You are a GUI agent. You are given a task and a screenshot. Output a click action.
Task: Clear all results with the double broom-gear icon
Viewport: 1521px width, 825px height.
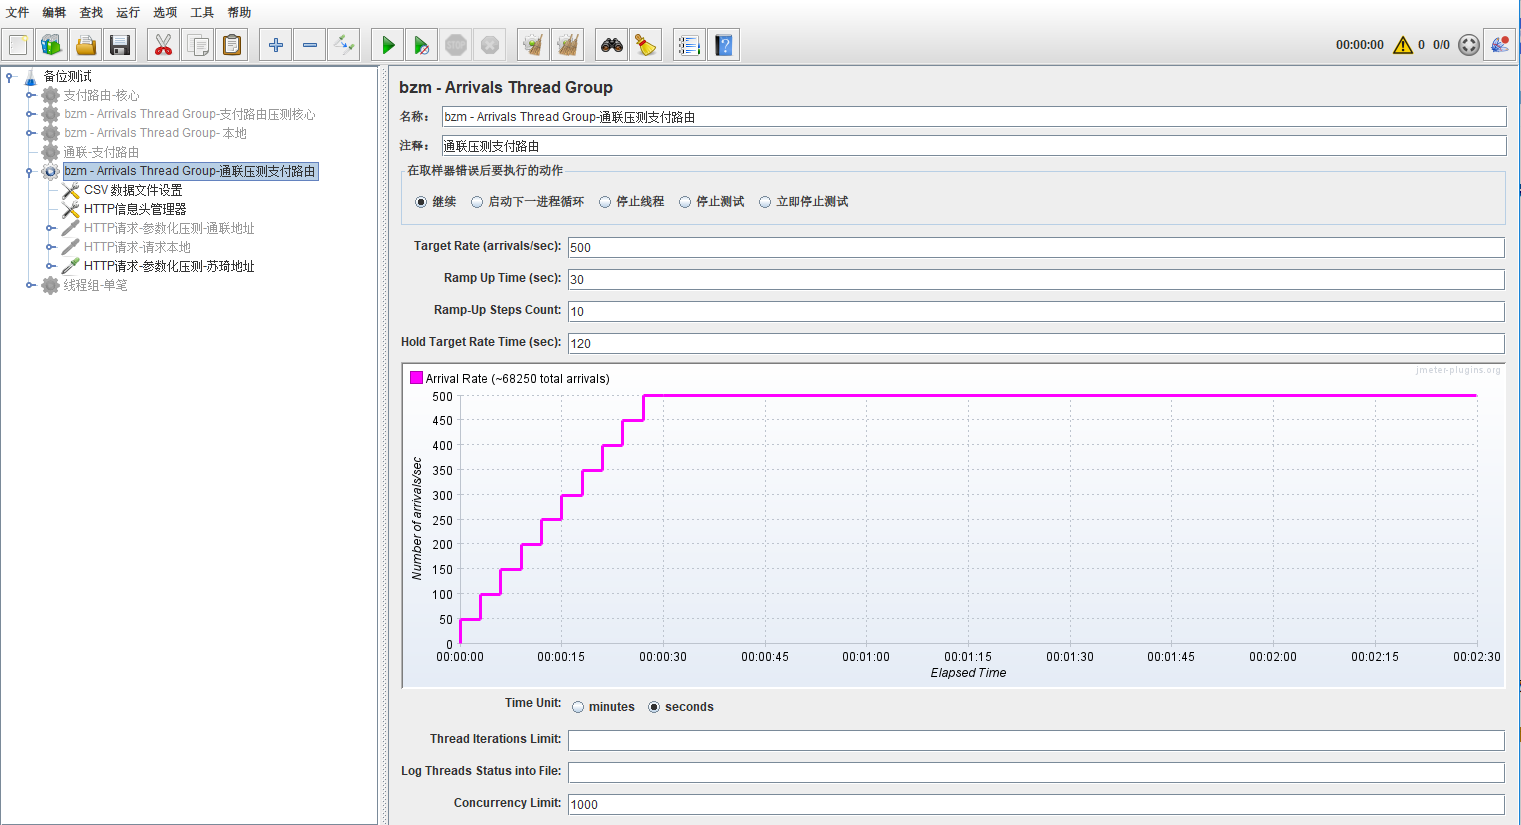pyautogui.click(x=568, y=45)
